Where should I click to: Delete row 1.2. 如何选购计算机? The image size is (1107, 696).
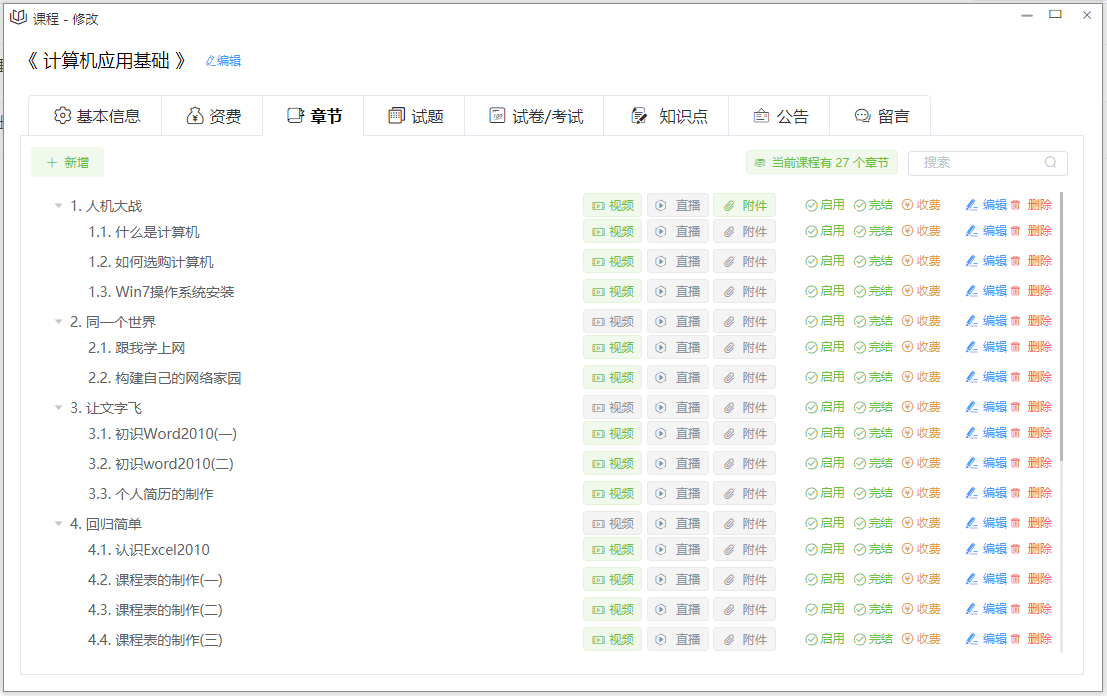pos(1031,260)
